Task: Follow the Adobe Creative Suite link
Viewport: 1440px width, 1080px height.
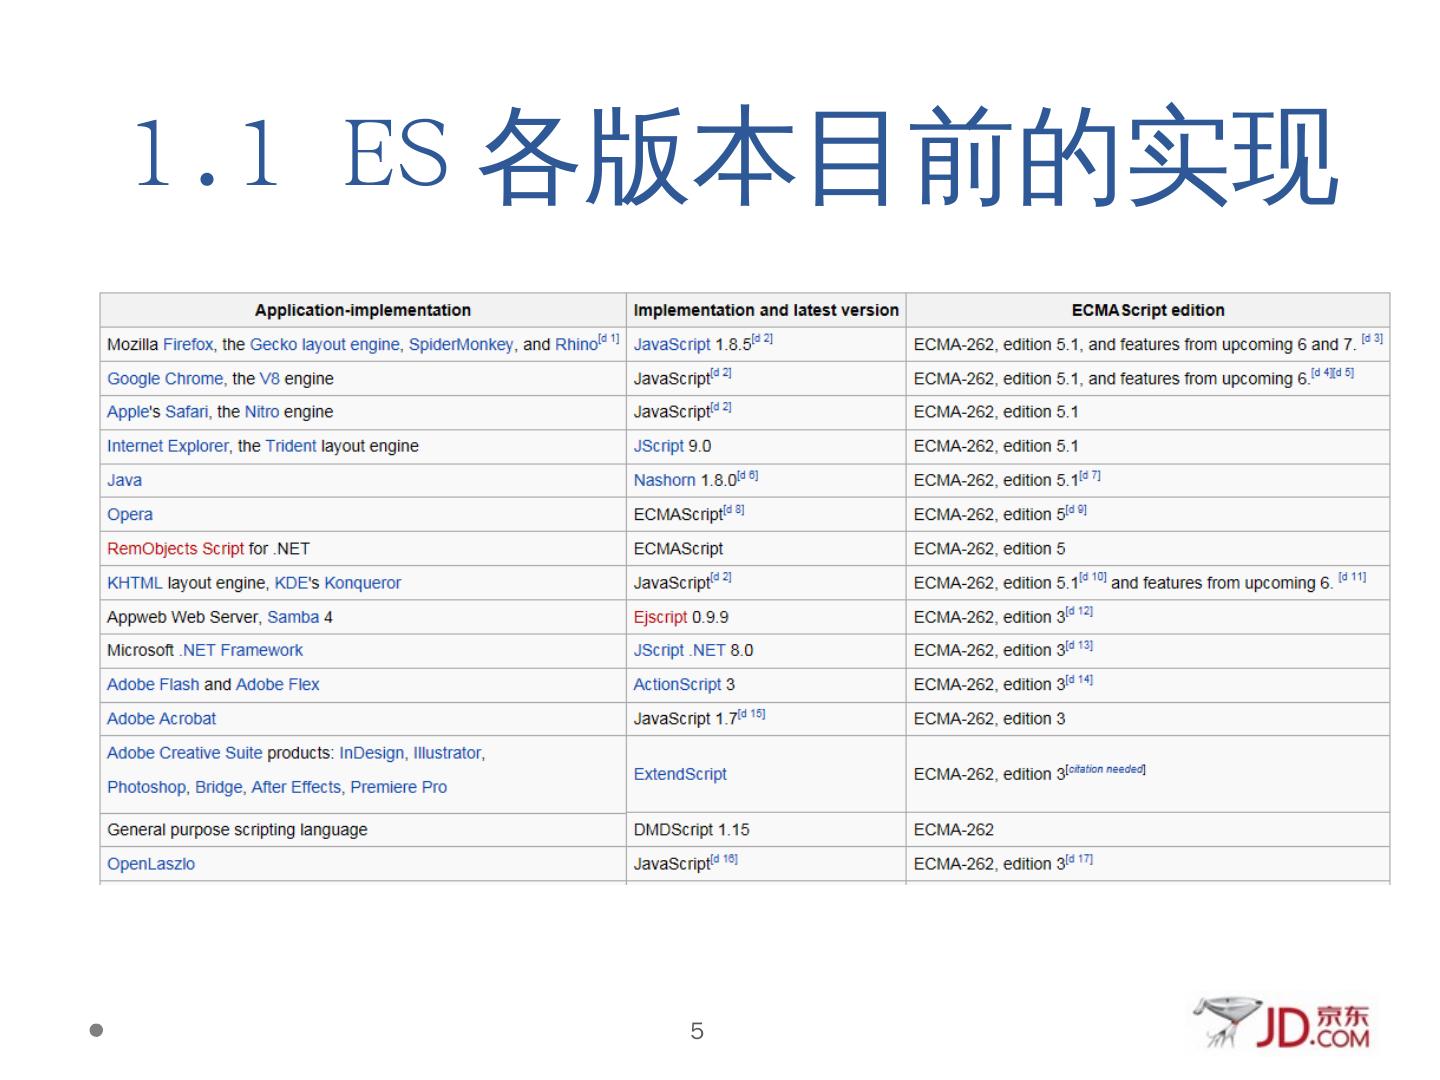Action: 184,753
